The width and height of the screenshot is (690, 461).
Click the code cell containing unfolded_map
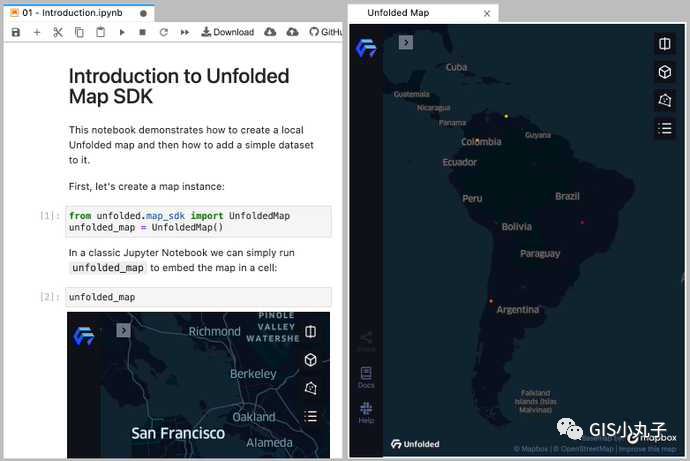197,297
